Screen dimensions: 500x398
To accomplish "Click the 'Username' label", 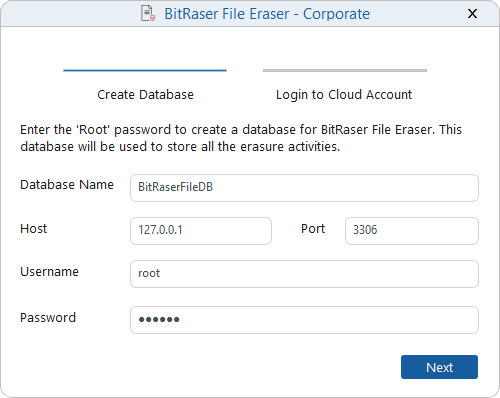I will tap(49, 272).
